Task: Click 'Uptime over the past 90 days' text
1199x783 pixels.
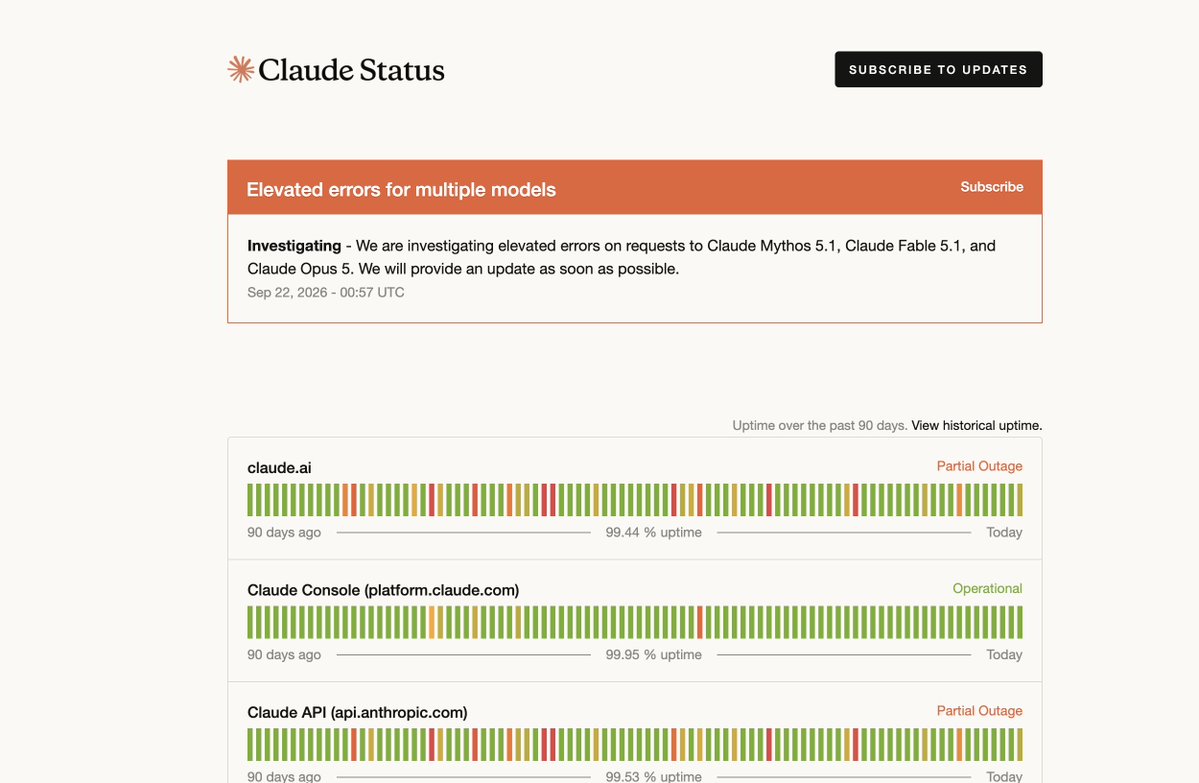Action: tap(820, 425)
